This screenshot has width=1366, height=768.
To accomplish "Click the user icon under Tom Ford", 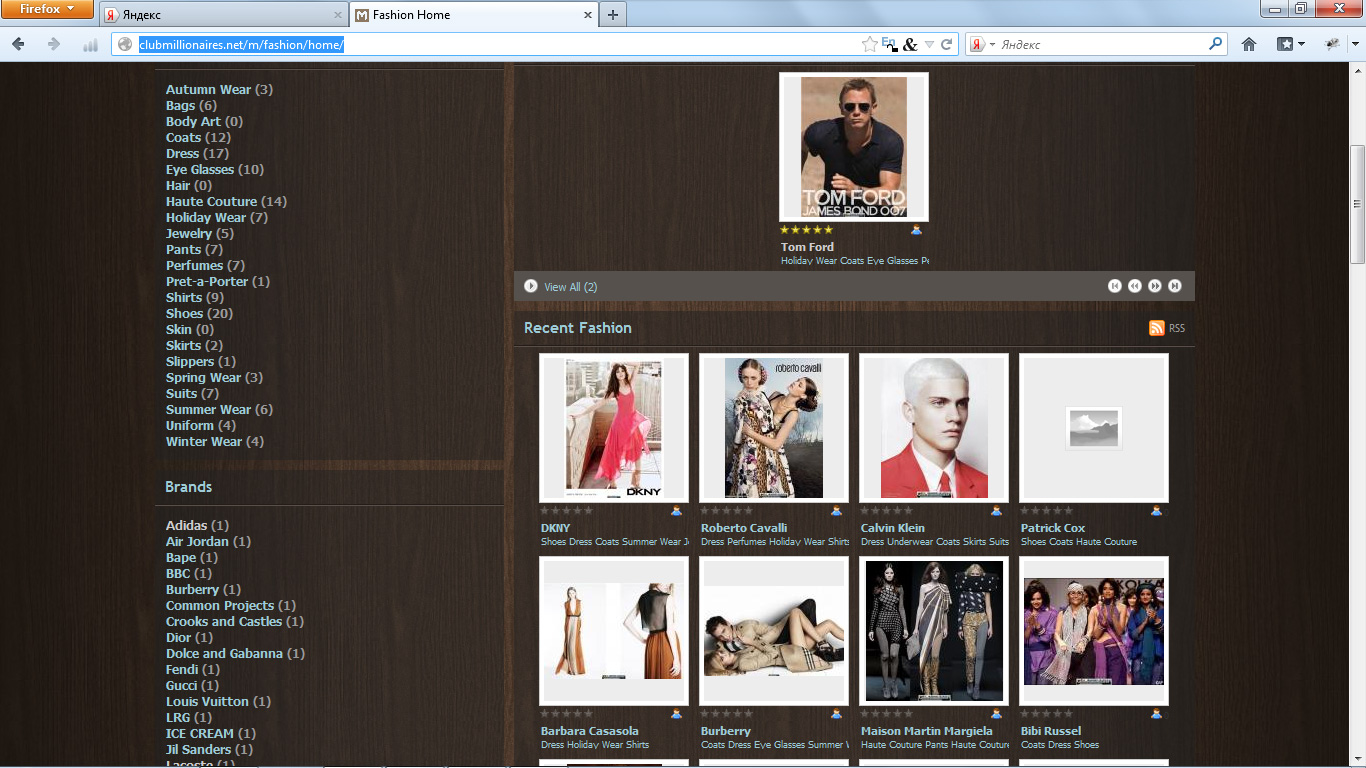I will tap(916, 231).
